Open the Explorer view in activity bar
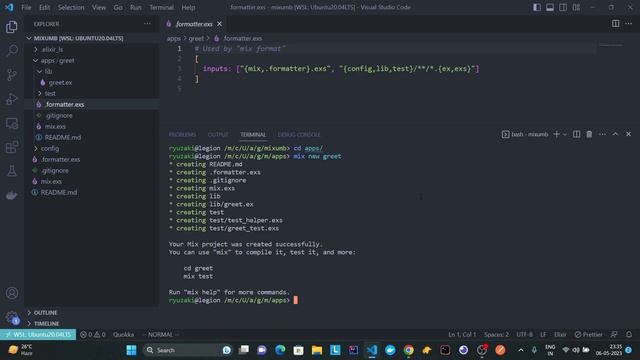This screenshot has height=360, width=640. pos(12,27)
